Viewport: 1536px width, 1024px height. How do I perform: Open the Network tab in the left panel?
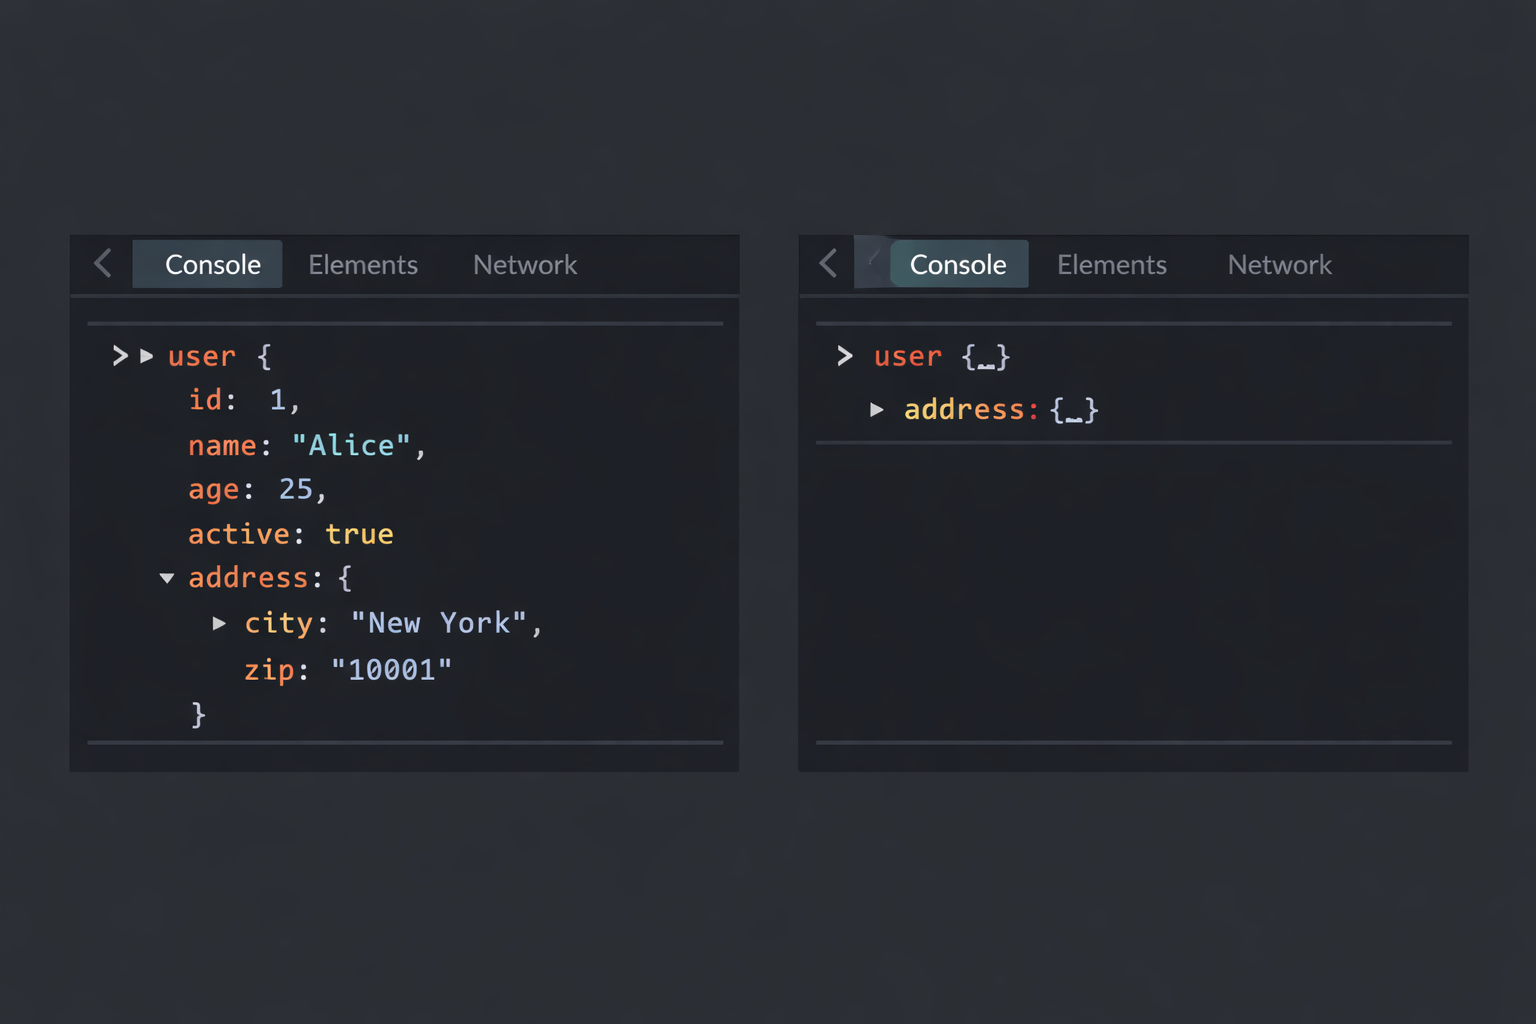point(524,265)
